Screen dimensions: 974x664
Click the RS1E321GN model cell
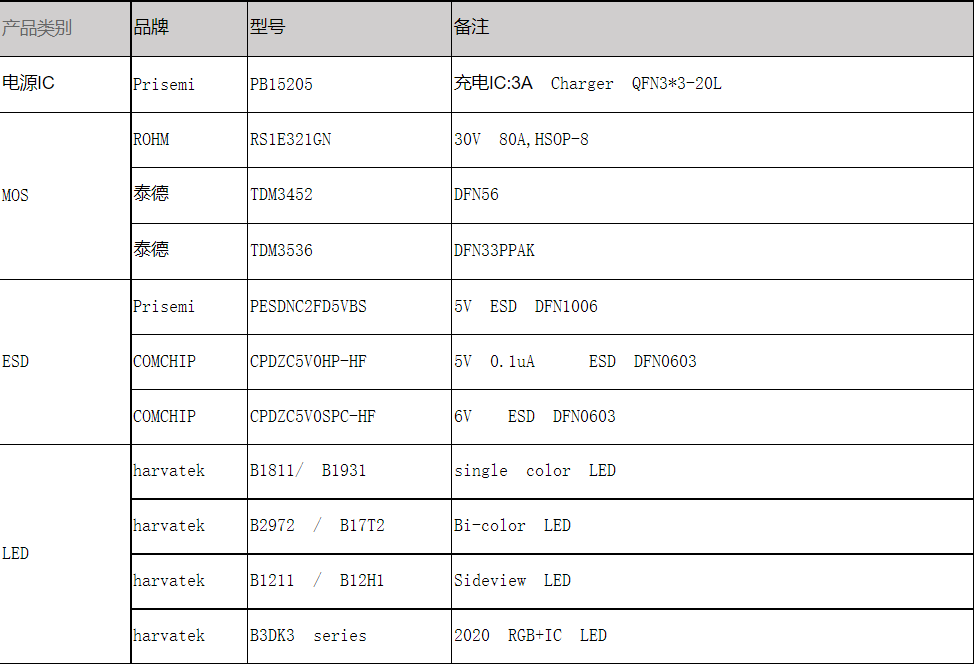[x=350, y=140]
